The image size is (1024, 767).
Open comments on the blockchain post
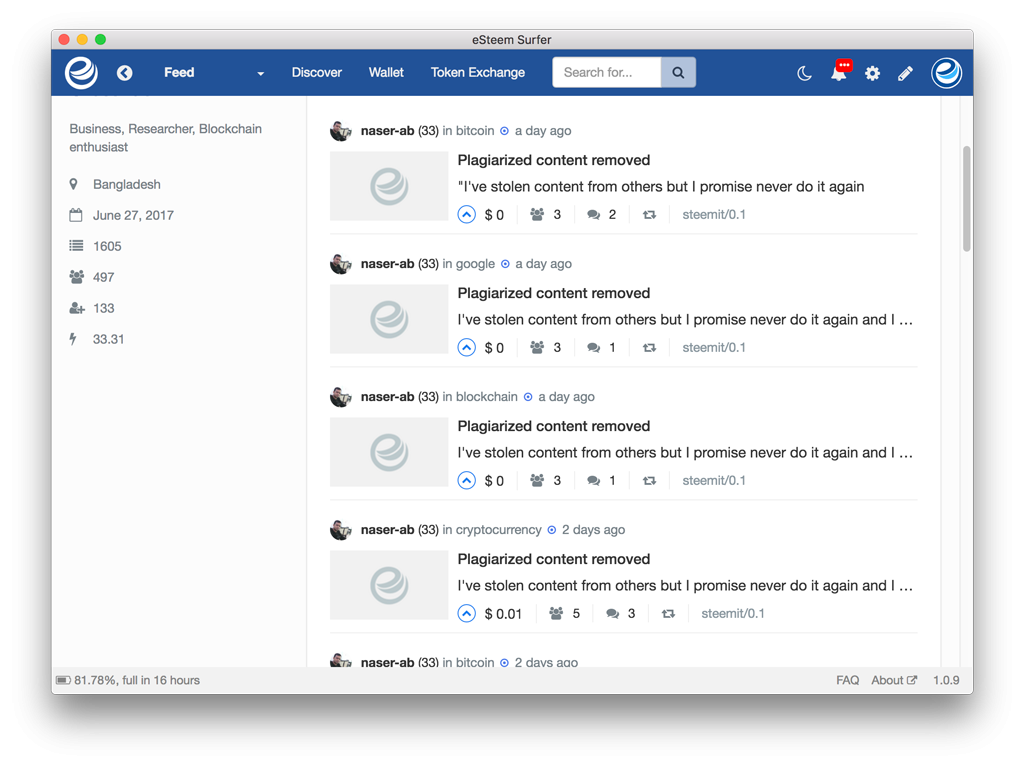[x=601, y=480]
